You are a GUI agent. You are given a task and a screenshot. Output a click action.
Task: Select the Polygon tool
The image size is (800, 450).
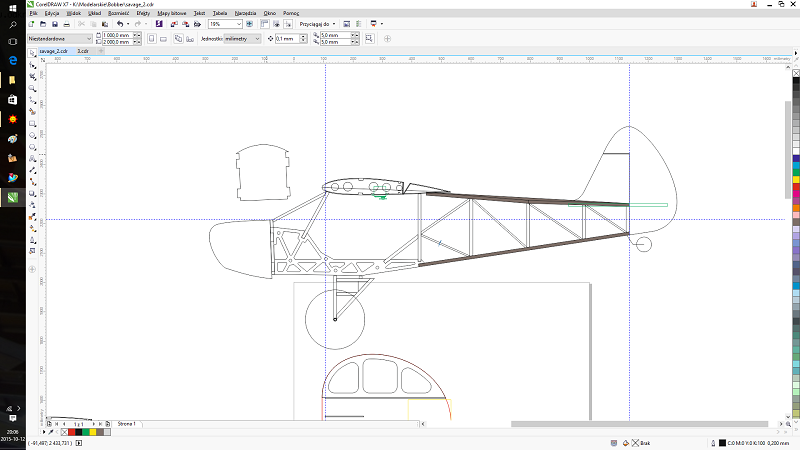(x=32, y=147)
